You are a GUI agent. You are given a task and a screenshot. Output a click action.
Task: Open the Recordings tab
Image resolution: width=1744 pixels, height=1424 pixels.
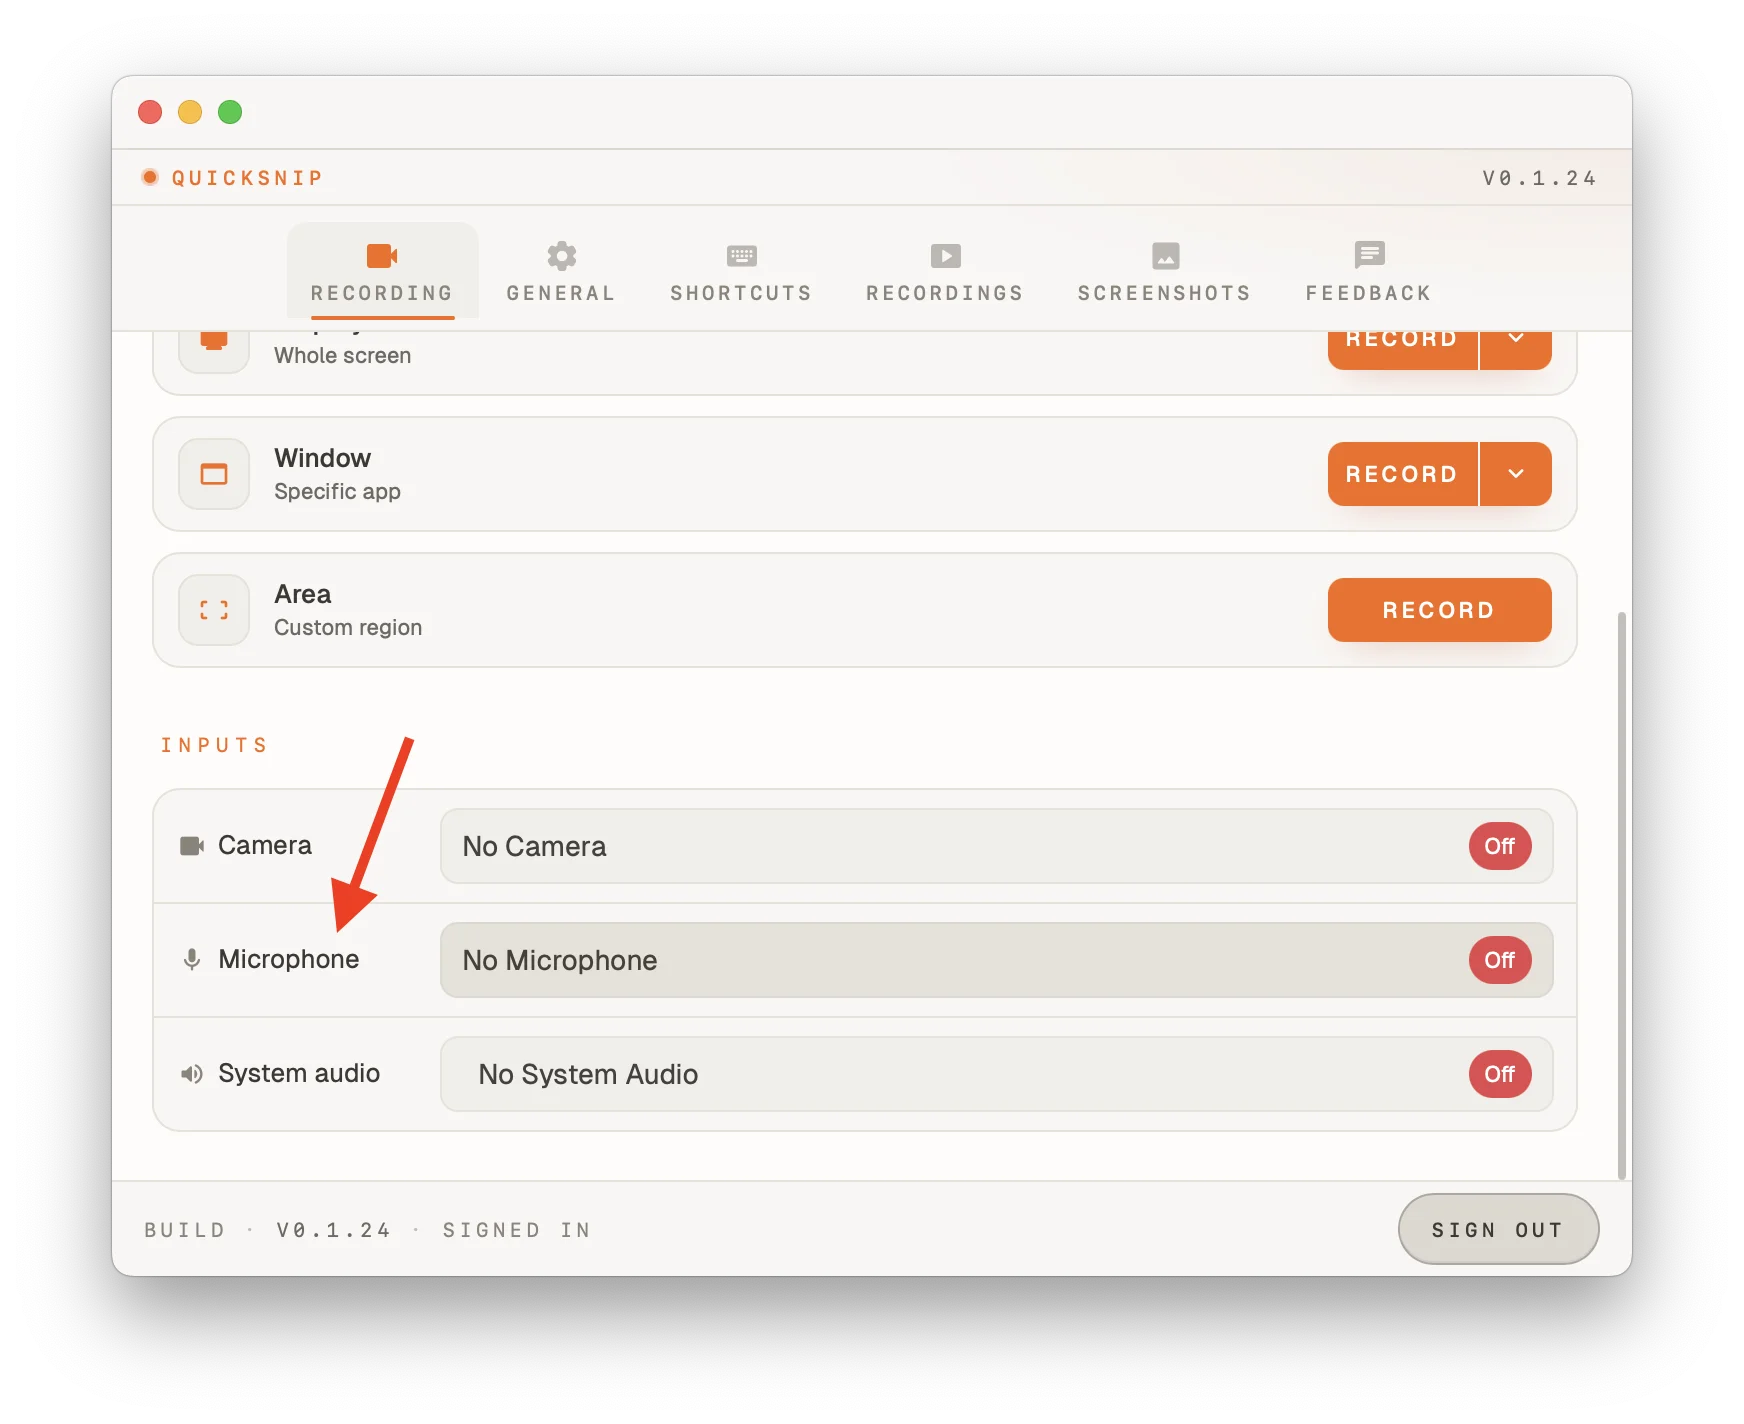point(945,272)
